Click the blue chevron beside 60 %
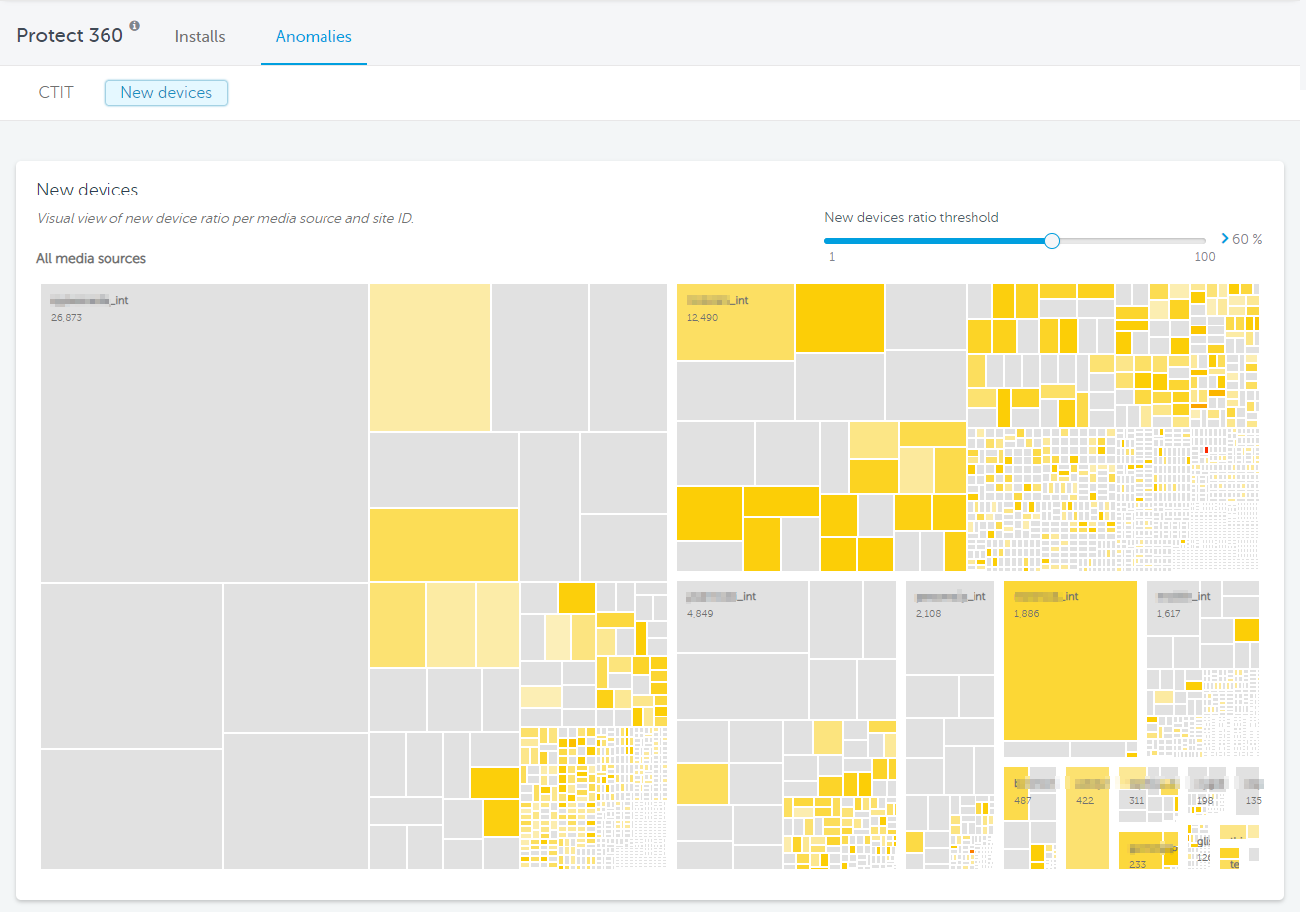This screenshot has width=1306, height=919. tap(1225, 239)
